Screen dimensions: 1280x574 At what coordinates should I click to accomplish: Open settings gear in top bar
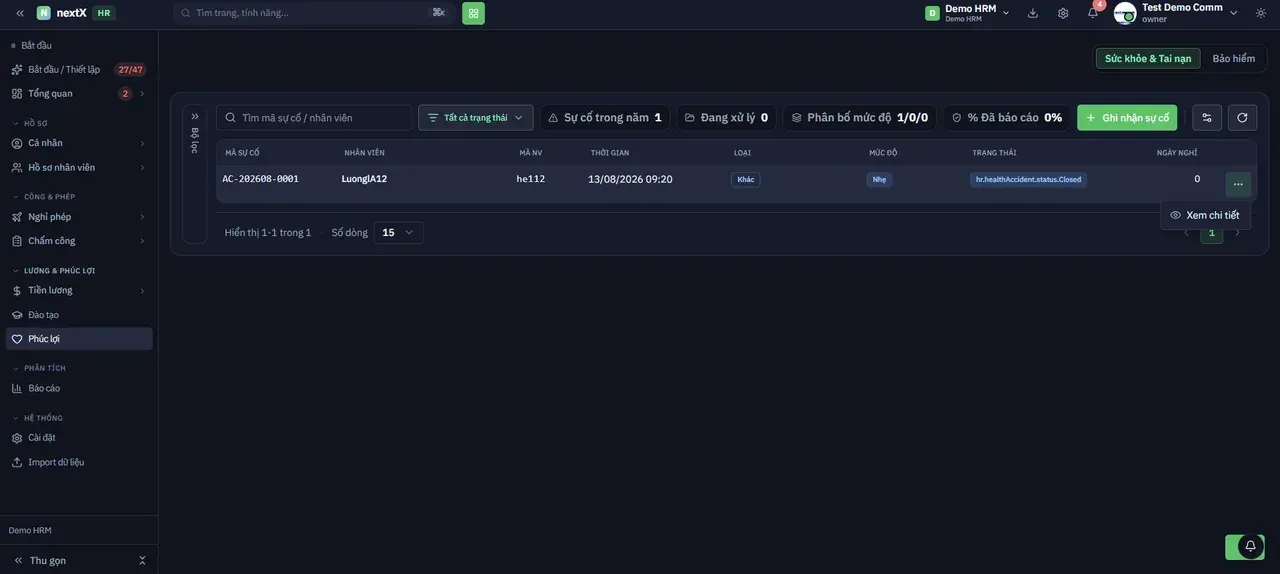(x=1063, y=13)
